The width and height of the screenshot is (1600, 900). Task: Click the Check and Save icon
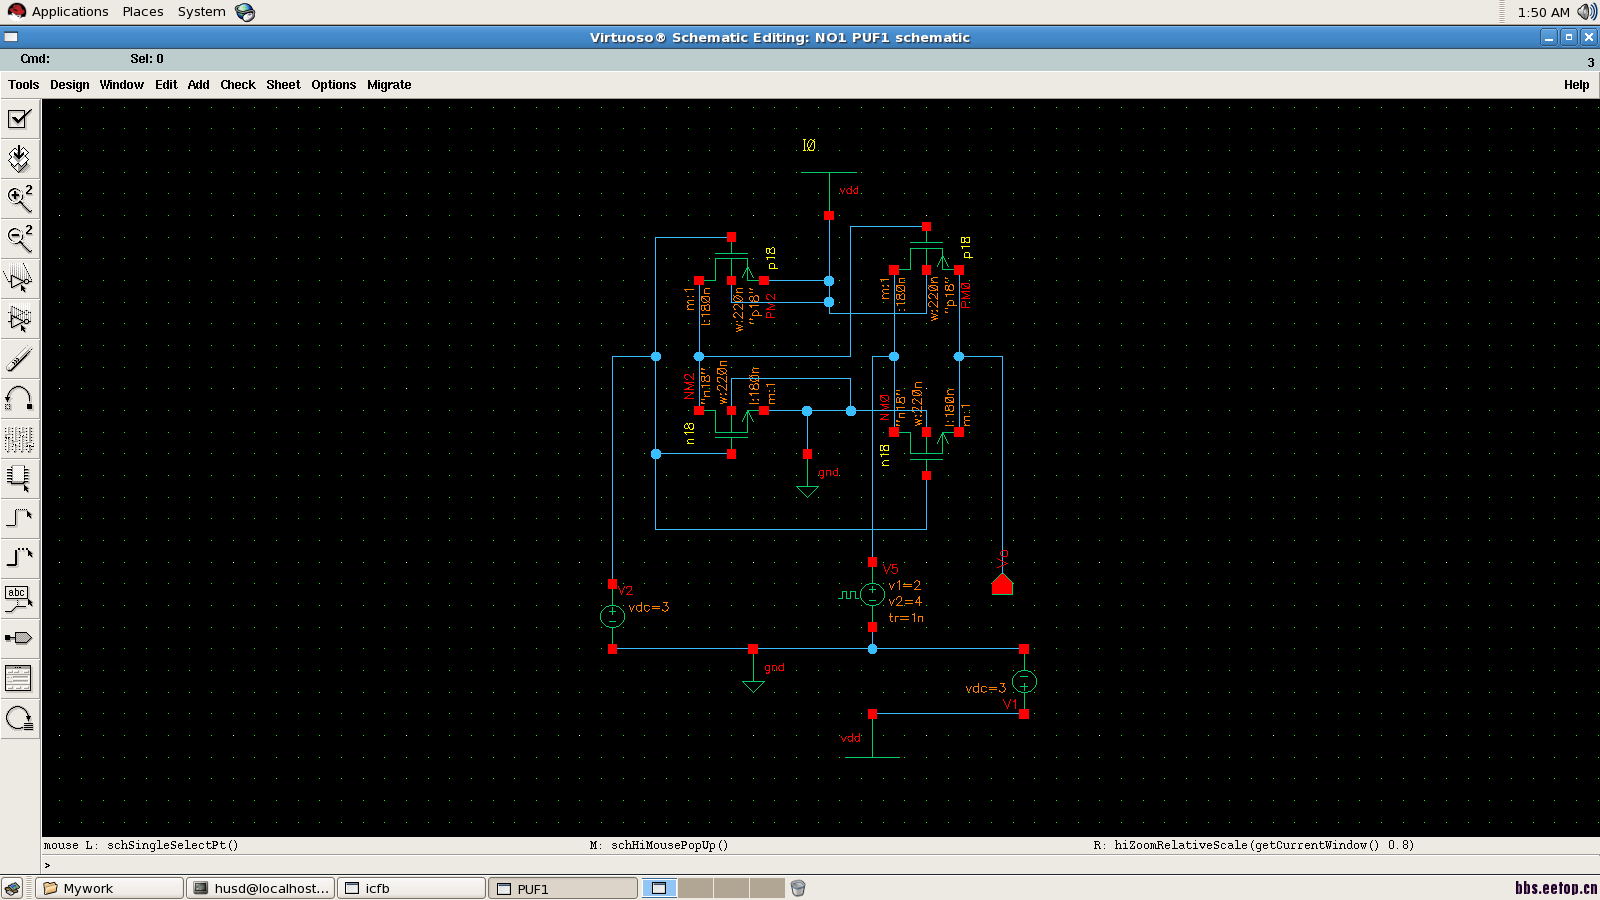point(19,119)
